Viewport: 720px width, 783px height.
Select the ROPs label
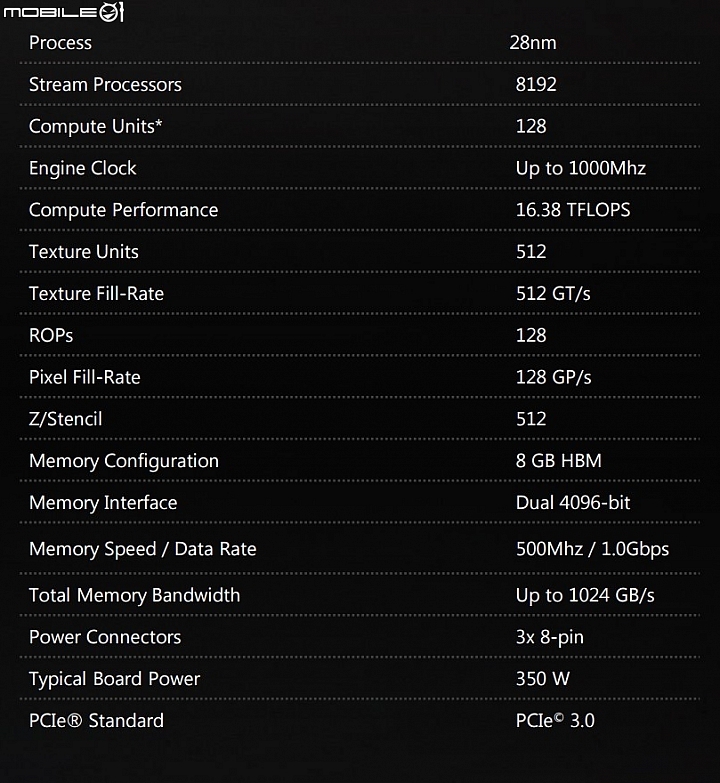pos(51,336)
